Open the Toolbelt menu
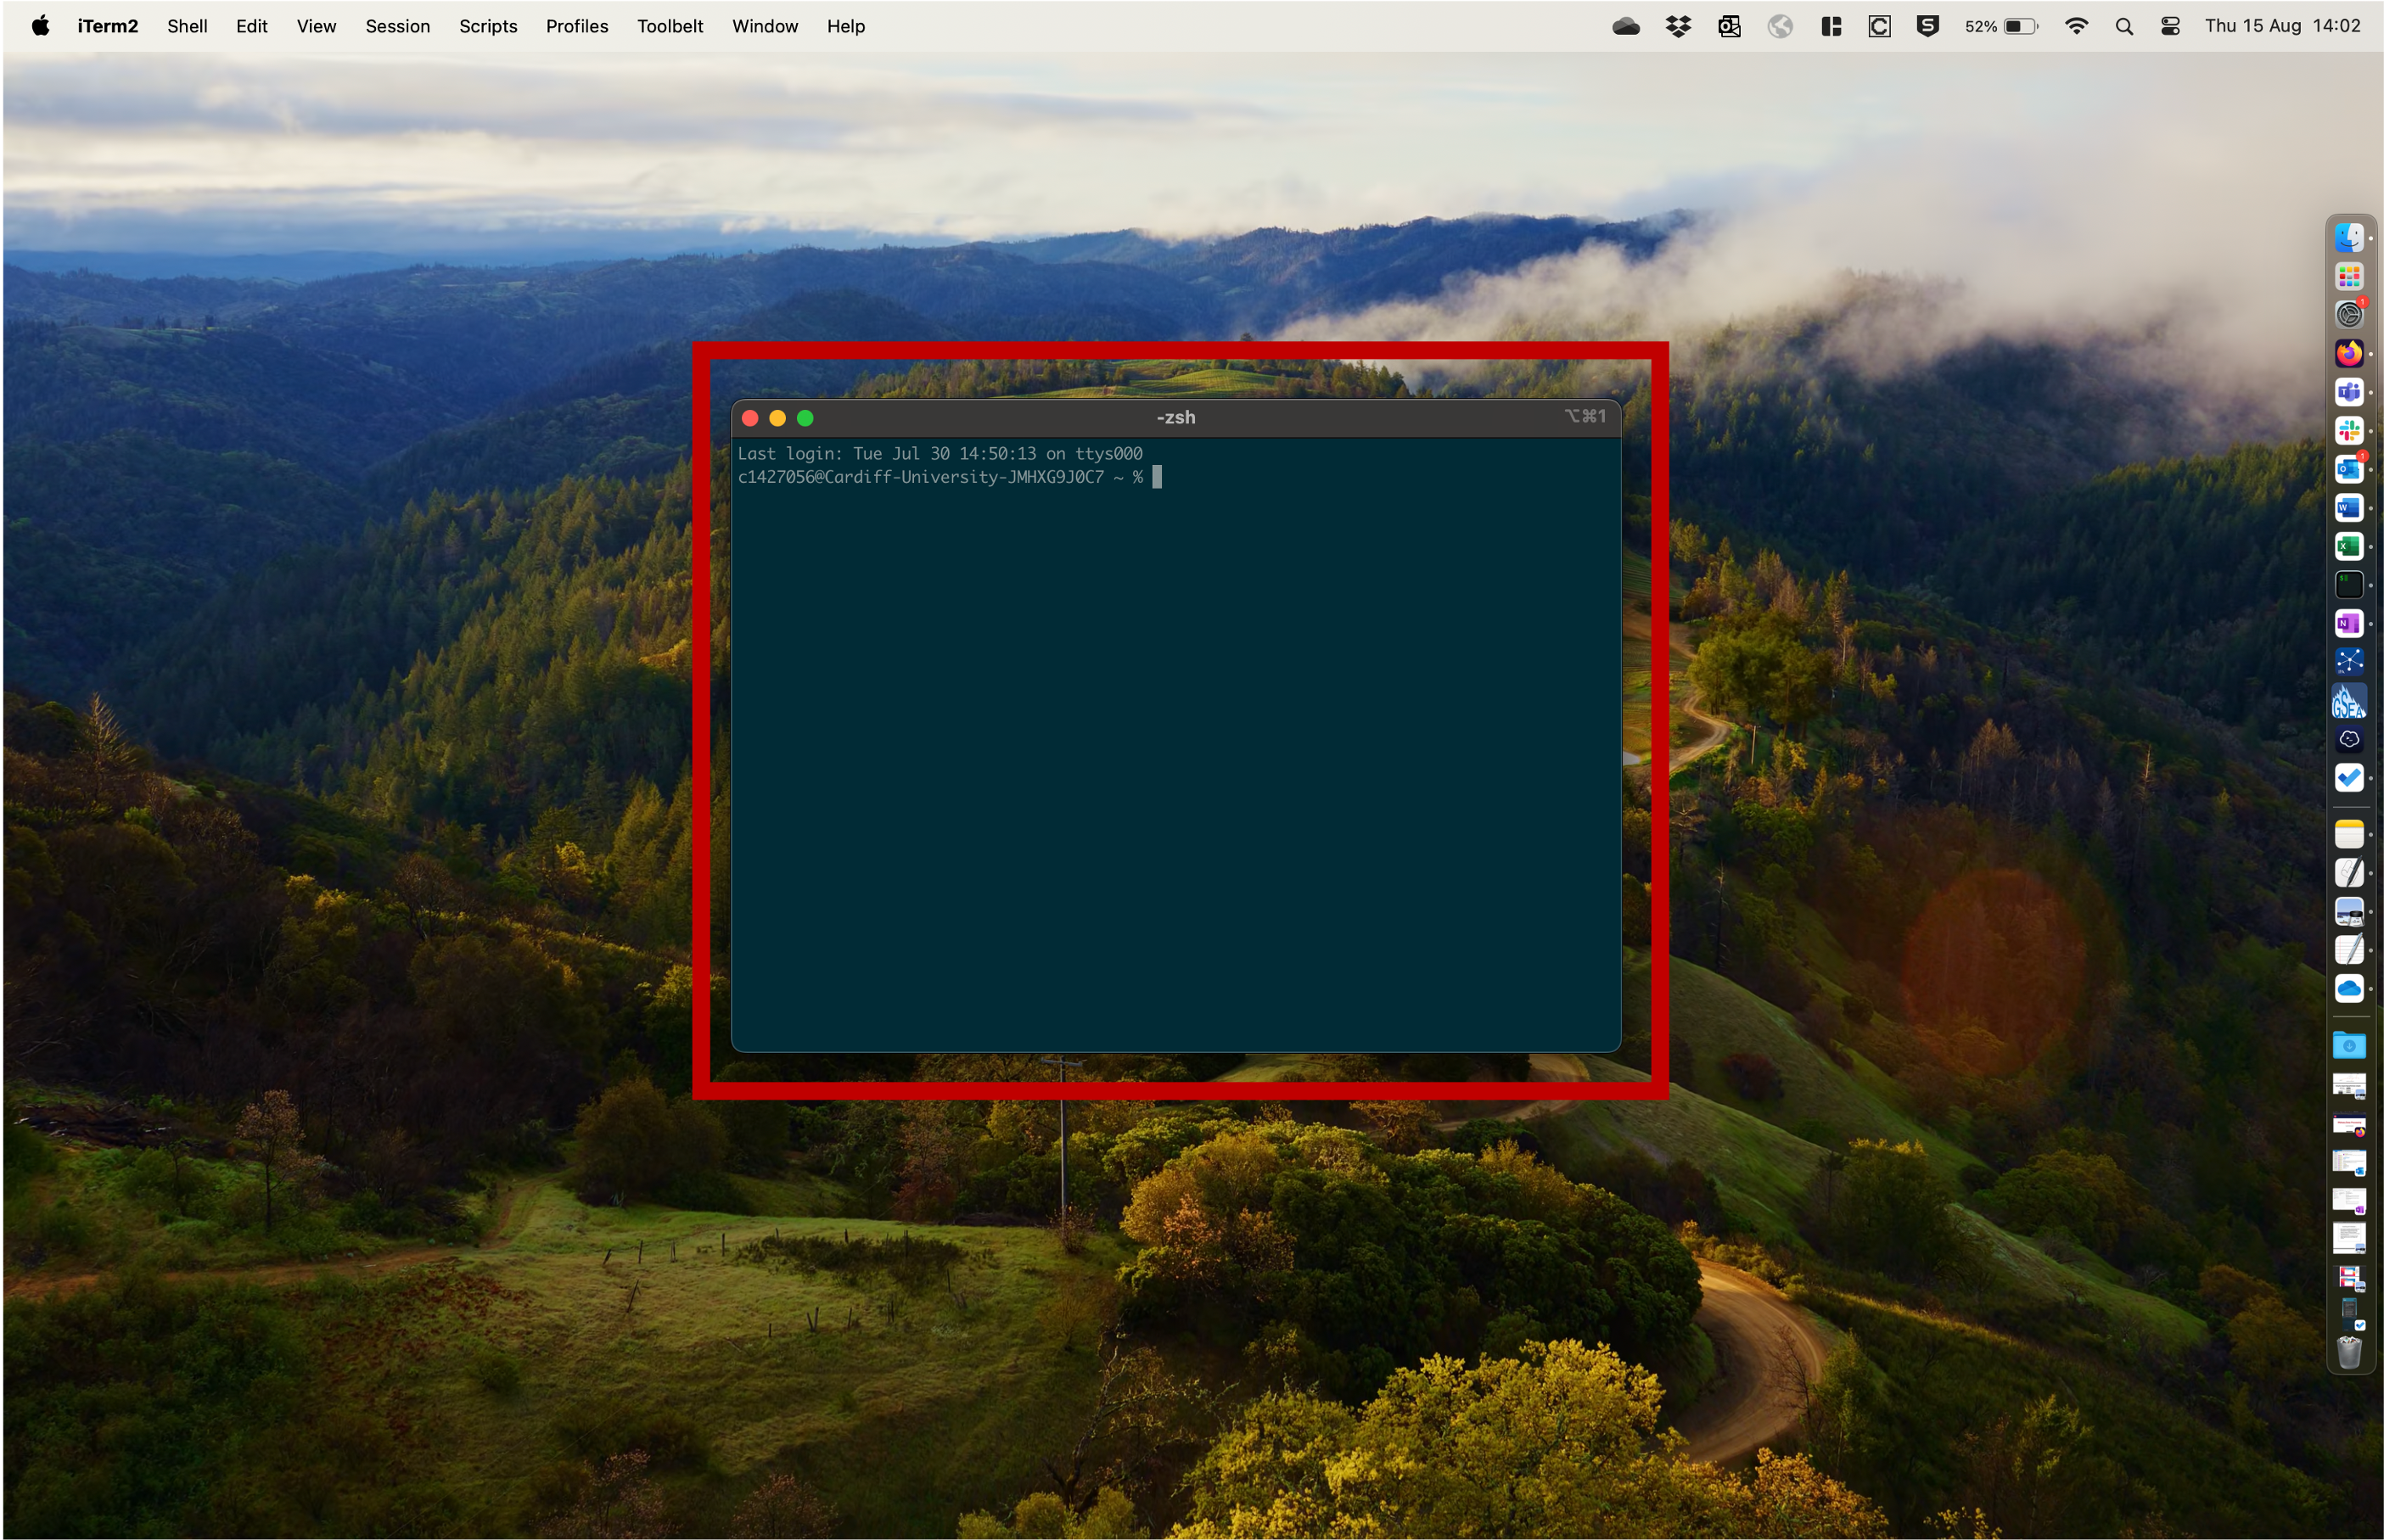Viewport: 2384px width, 1540px height. coord(670,27)
